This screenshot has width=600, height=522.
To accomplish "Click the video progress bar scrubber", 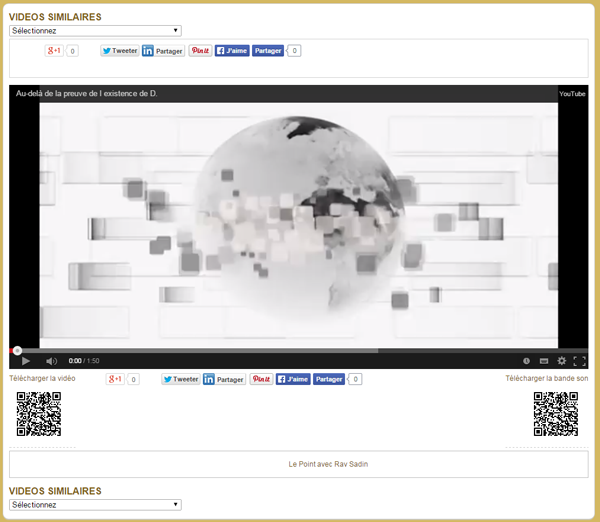I will point(17,351).
